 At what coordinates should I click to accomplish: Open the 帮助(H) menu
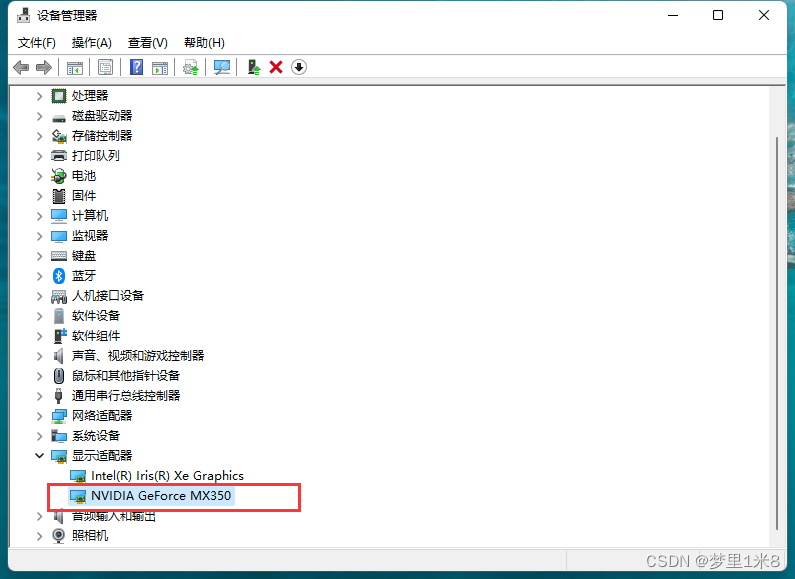(204, 43)
